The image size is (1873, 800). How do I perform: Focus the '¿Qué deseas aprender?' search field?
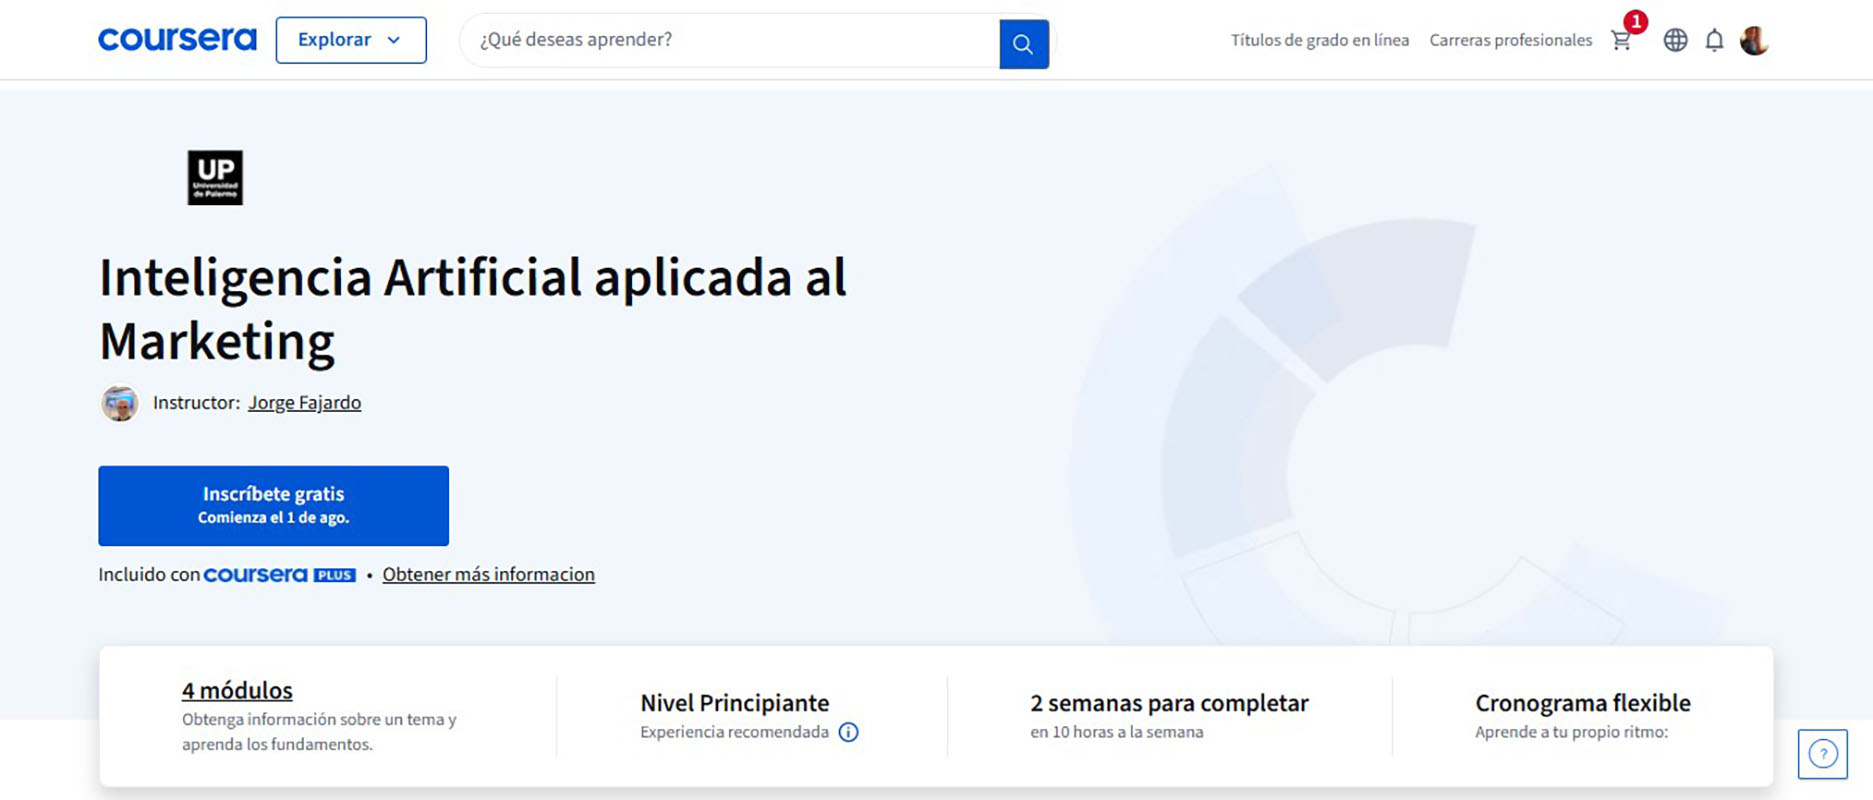tap(730, 40)
